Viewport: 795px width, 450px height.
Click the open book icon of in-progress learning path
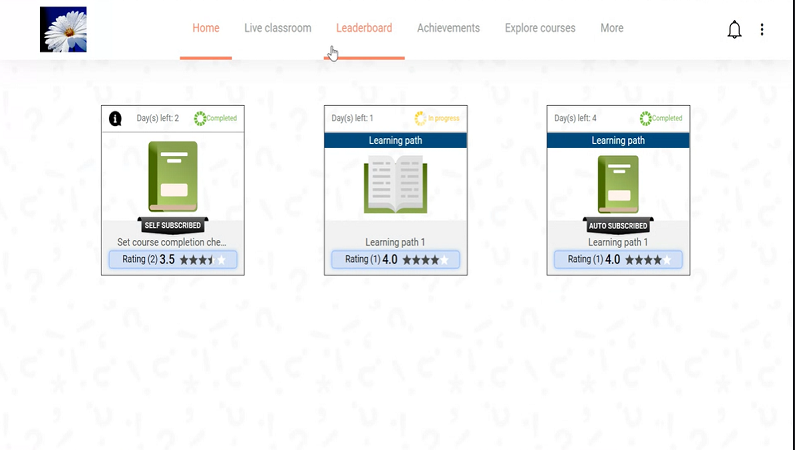click(395, 183)
